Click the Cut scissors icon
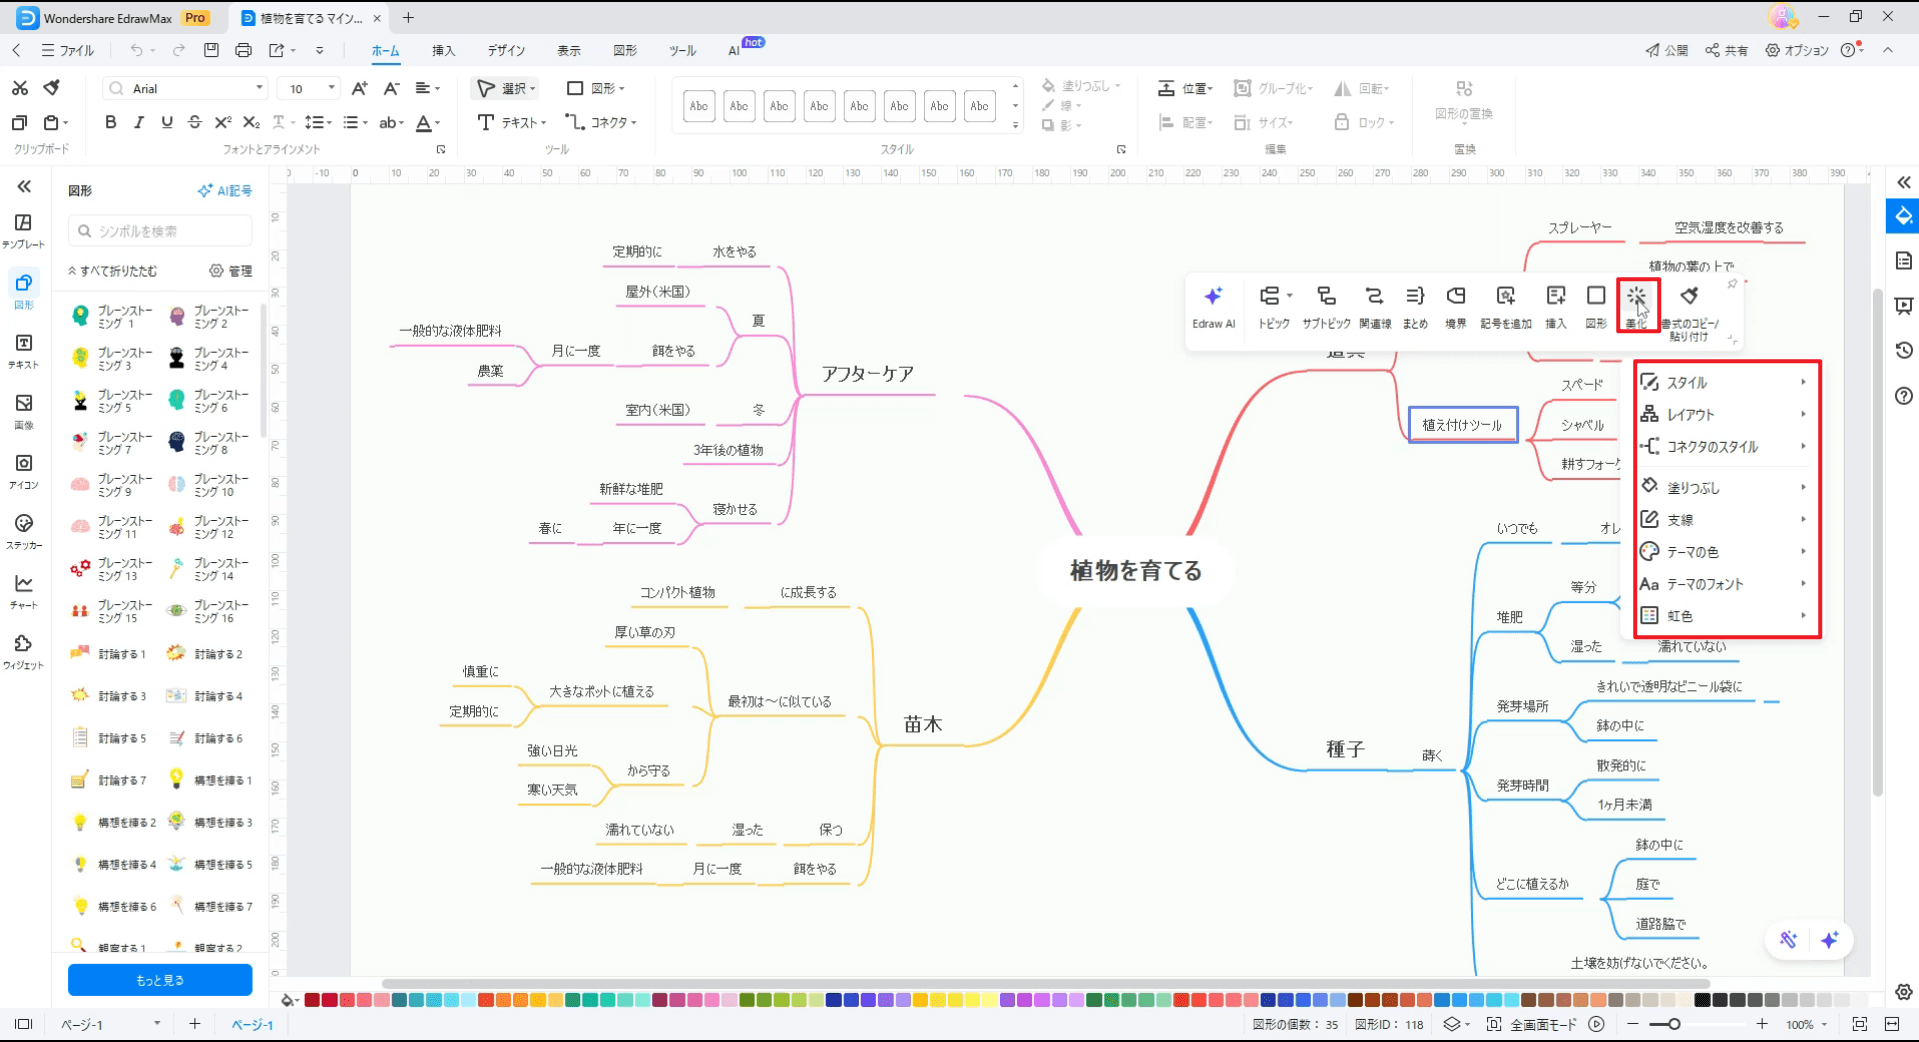 [19, 88]
